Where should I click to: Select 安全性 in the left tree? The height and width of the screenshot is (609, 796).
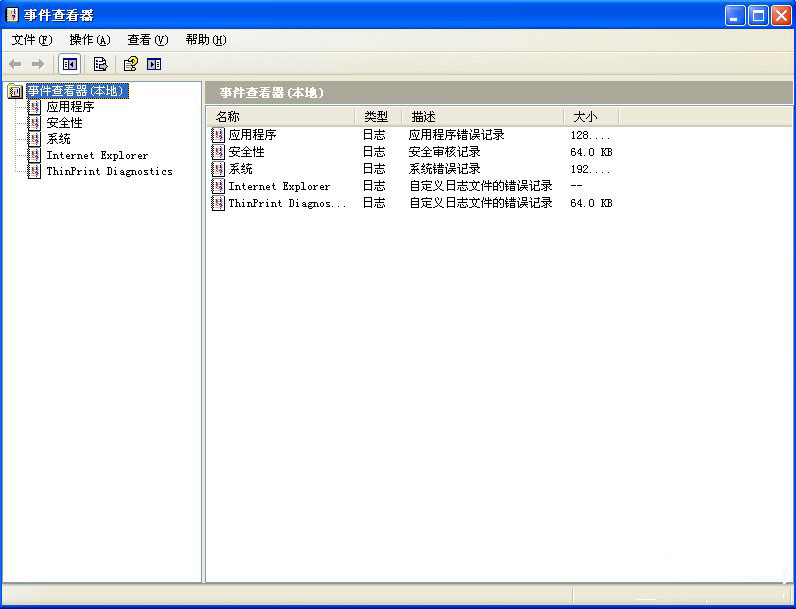[64, 123]
